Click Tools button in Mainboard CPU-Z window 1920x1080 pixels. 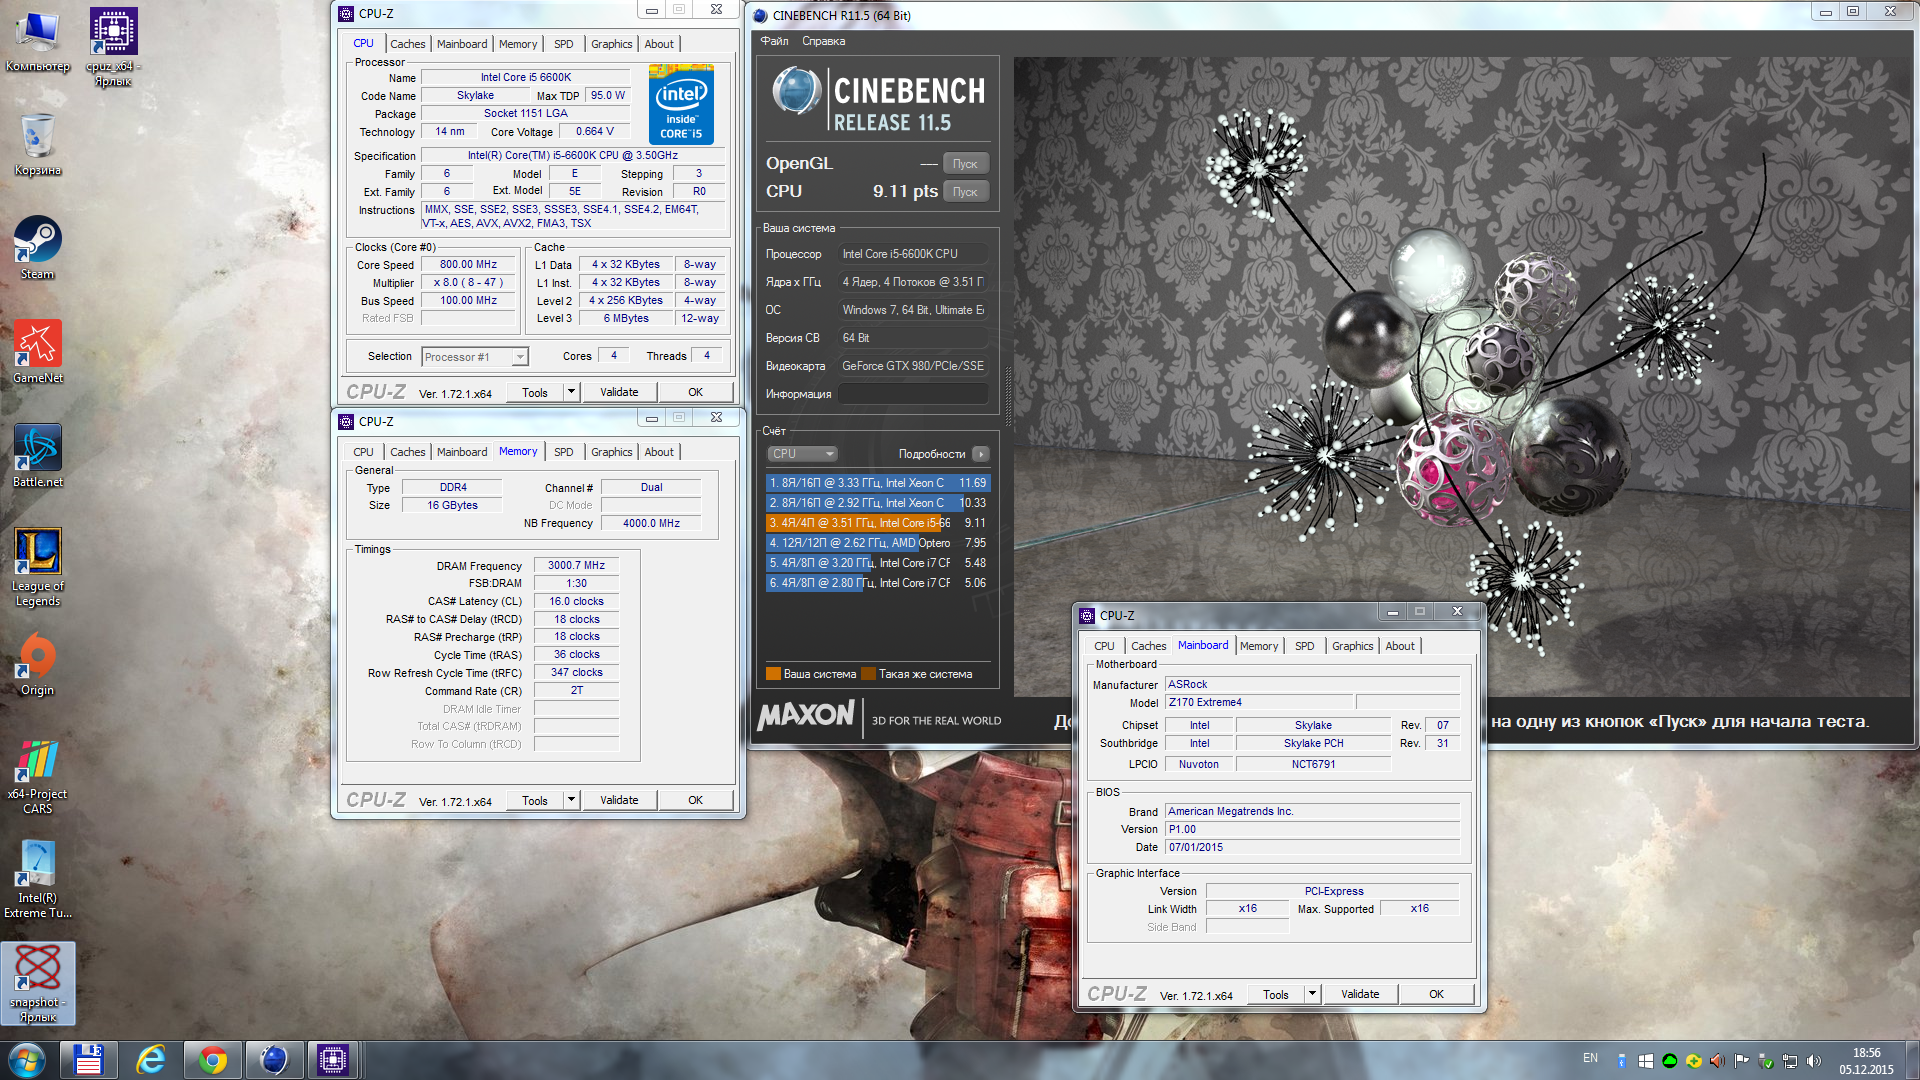1276,994
